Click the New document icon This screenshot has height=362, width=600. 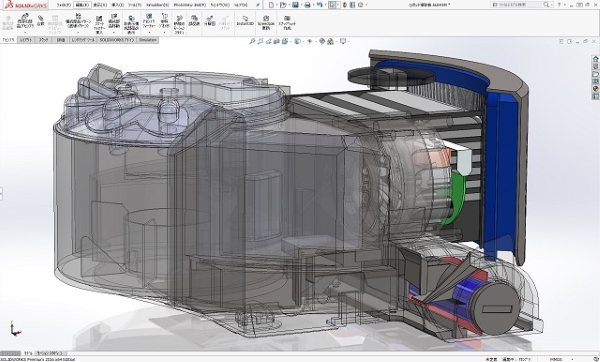[x=271, y=5]
